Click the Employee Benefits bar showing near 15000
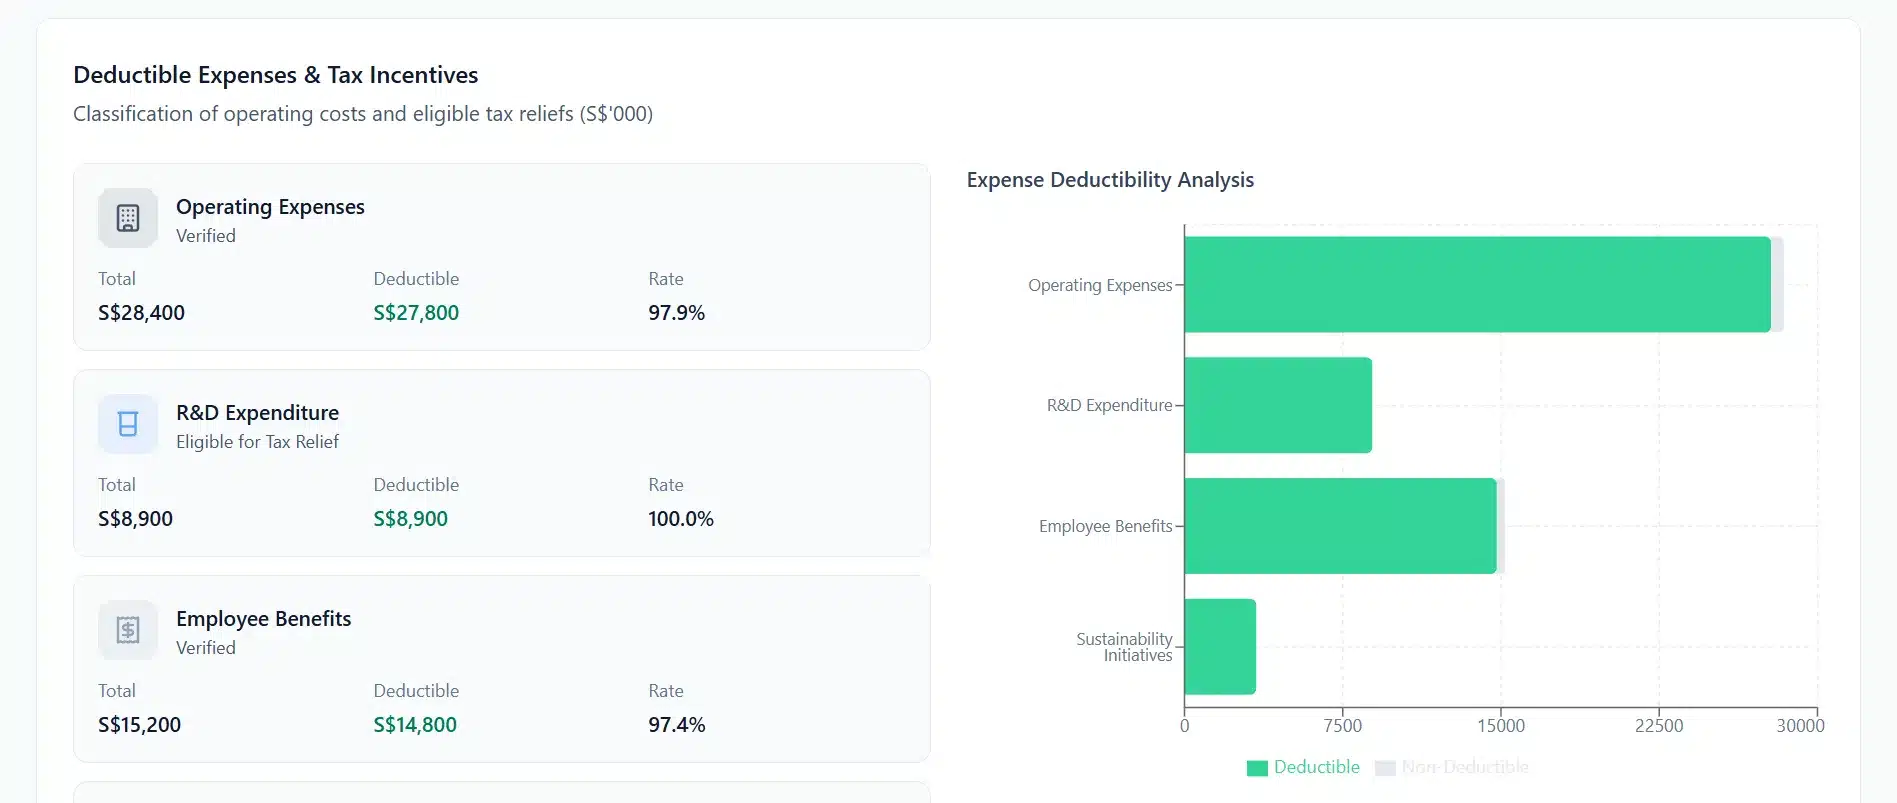 click(1340, 524)
